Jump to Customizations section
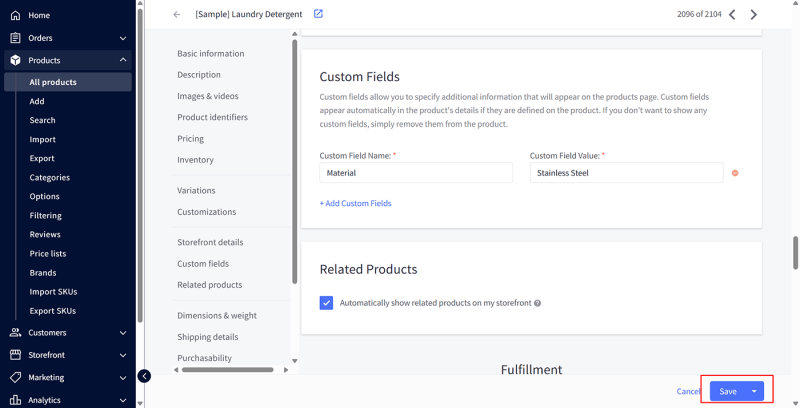This screenshot has width=800, height=408. click(x=207, y=212)
